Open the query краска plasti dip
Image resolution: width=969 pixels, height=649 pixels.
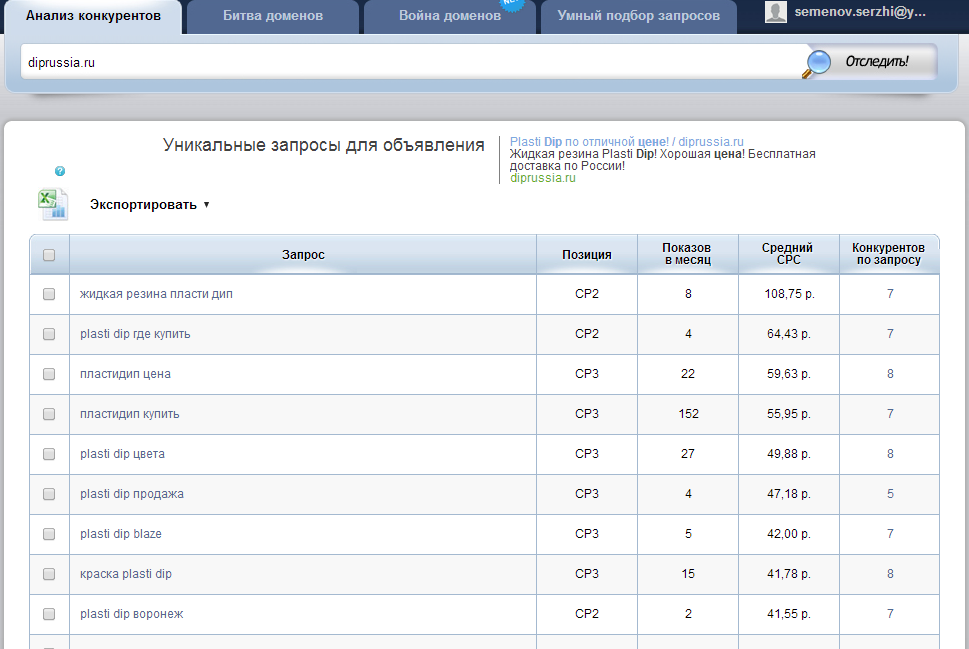[126, 574]
